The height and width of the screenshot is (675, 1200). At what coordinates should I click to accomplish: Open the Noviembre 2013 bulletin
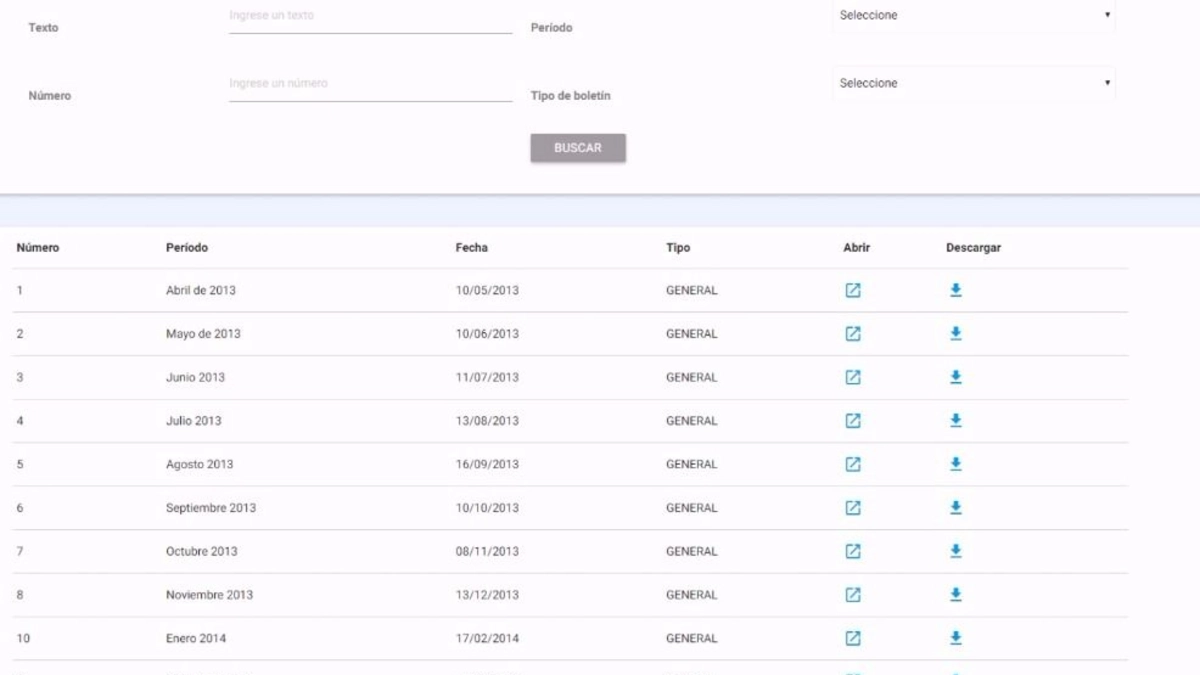tap(853, 595)
